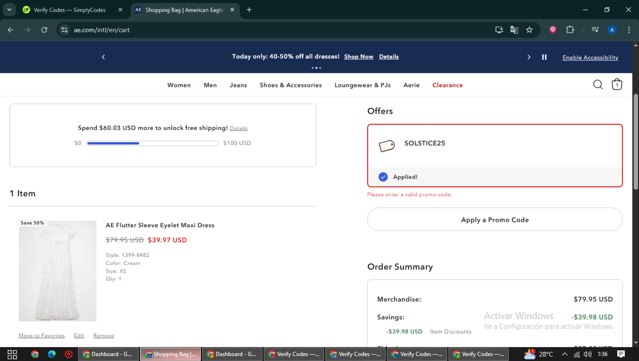The height and width of the screenshot is (361, 639).
Task: Click Apply a Promo Code button
Action: [x=495, y=220]
